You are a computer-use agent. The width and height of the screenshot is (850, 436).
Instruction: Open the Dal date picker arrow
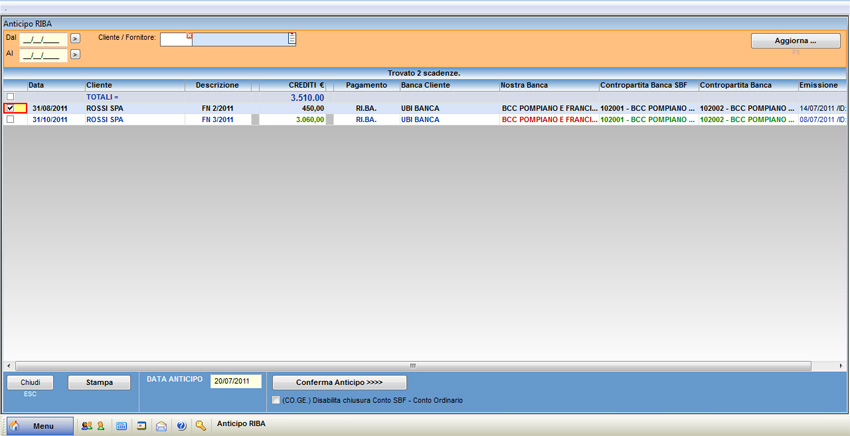pos(75,39)
